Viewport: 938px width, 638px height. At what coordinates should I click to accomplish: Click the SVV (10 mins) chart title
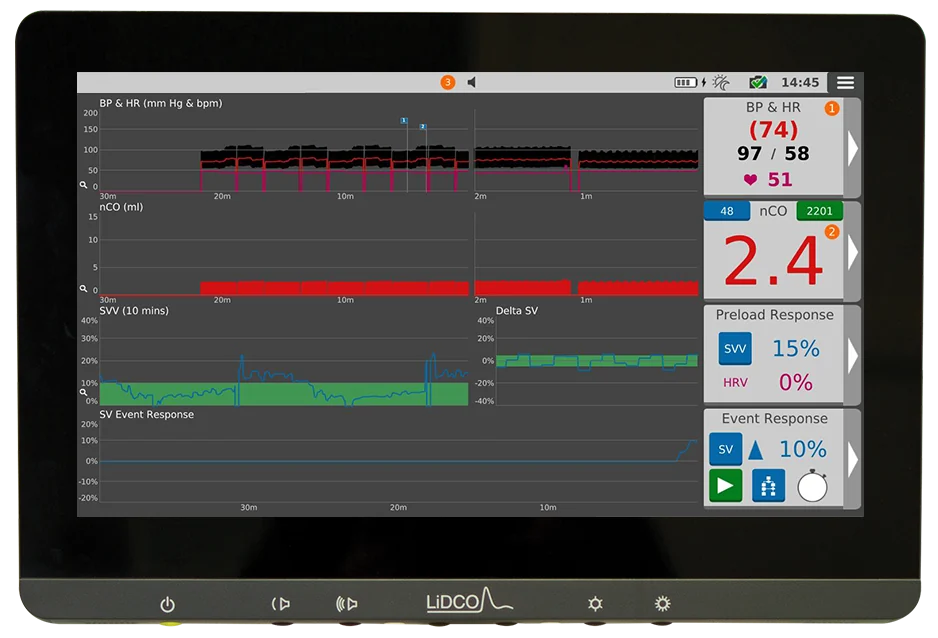134,311
